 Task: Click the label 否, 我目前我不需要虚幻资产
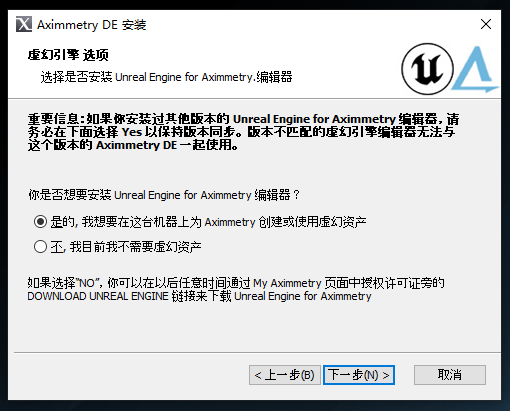pyautogui.click(x=126, y=247)
